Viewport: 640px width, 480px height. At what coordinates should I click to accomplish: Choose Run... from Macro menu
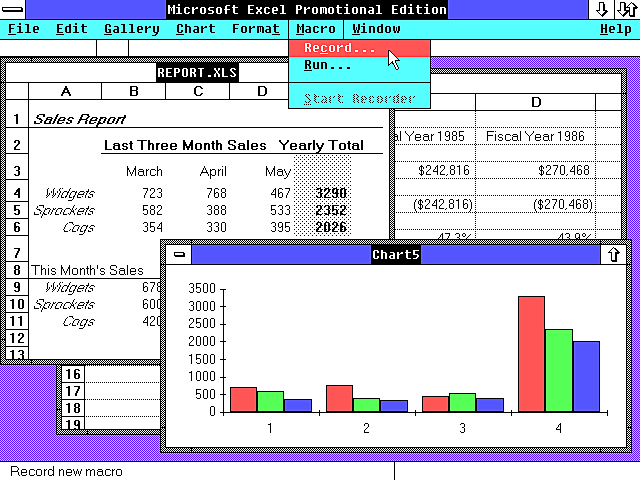(x=359, y=65)
